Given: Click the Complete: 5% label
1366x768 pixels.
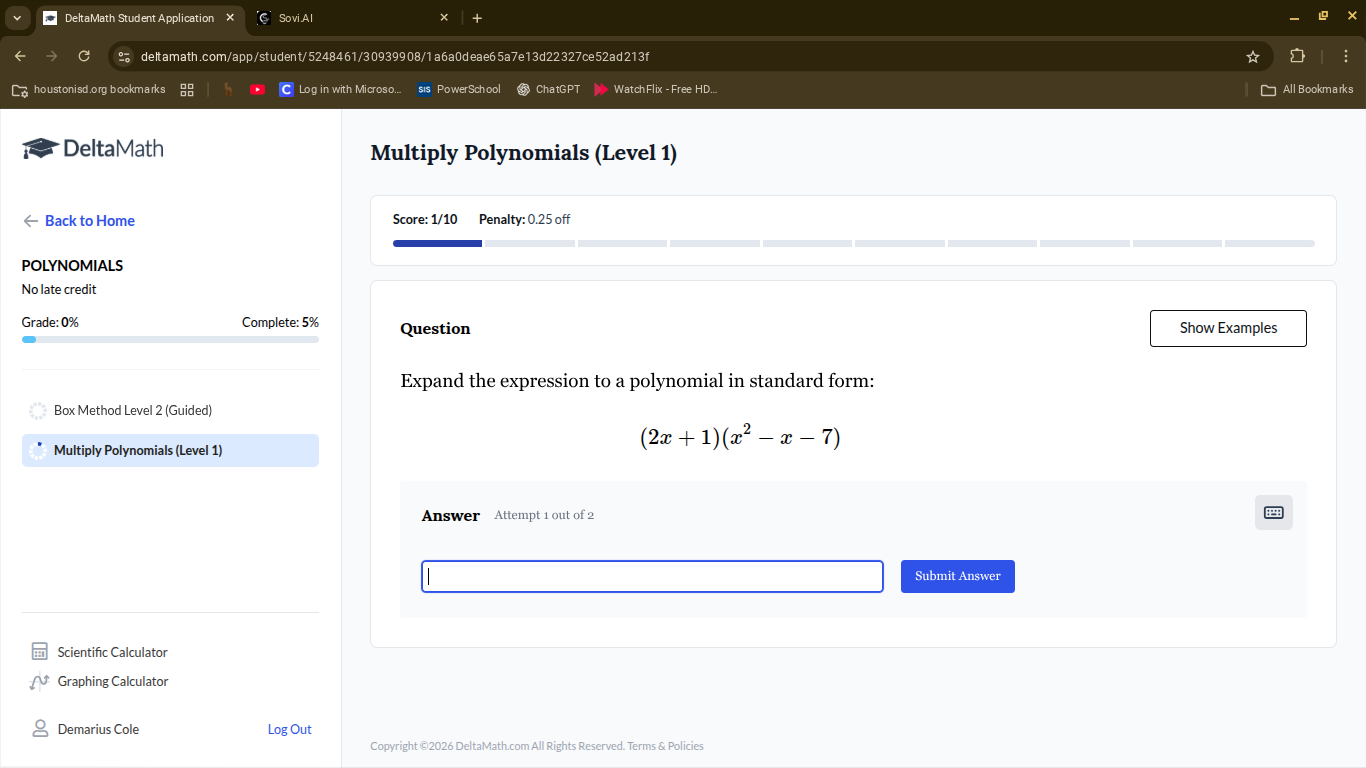Looking at the screenshot, I should coord(280,323).
